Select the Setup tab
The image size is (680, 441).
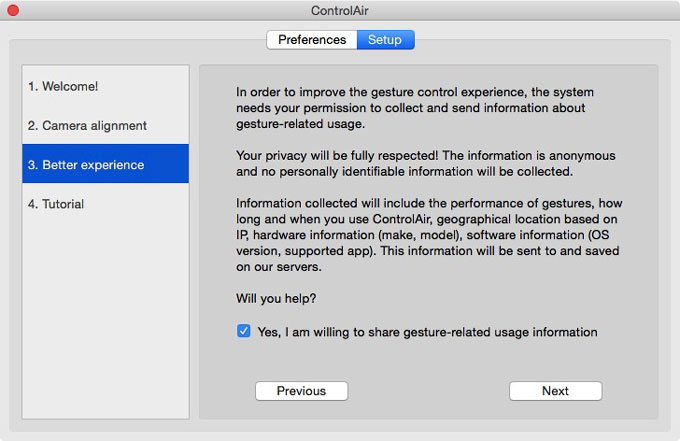tap(386, 40)
